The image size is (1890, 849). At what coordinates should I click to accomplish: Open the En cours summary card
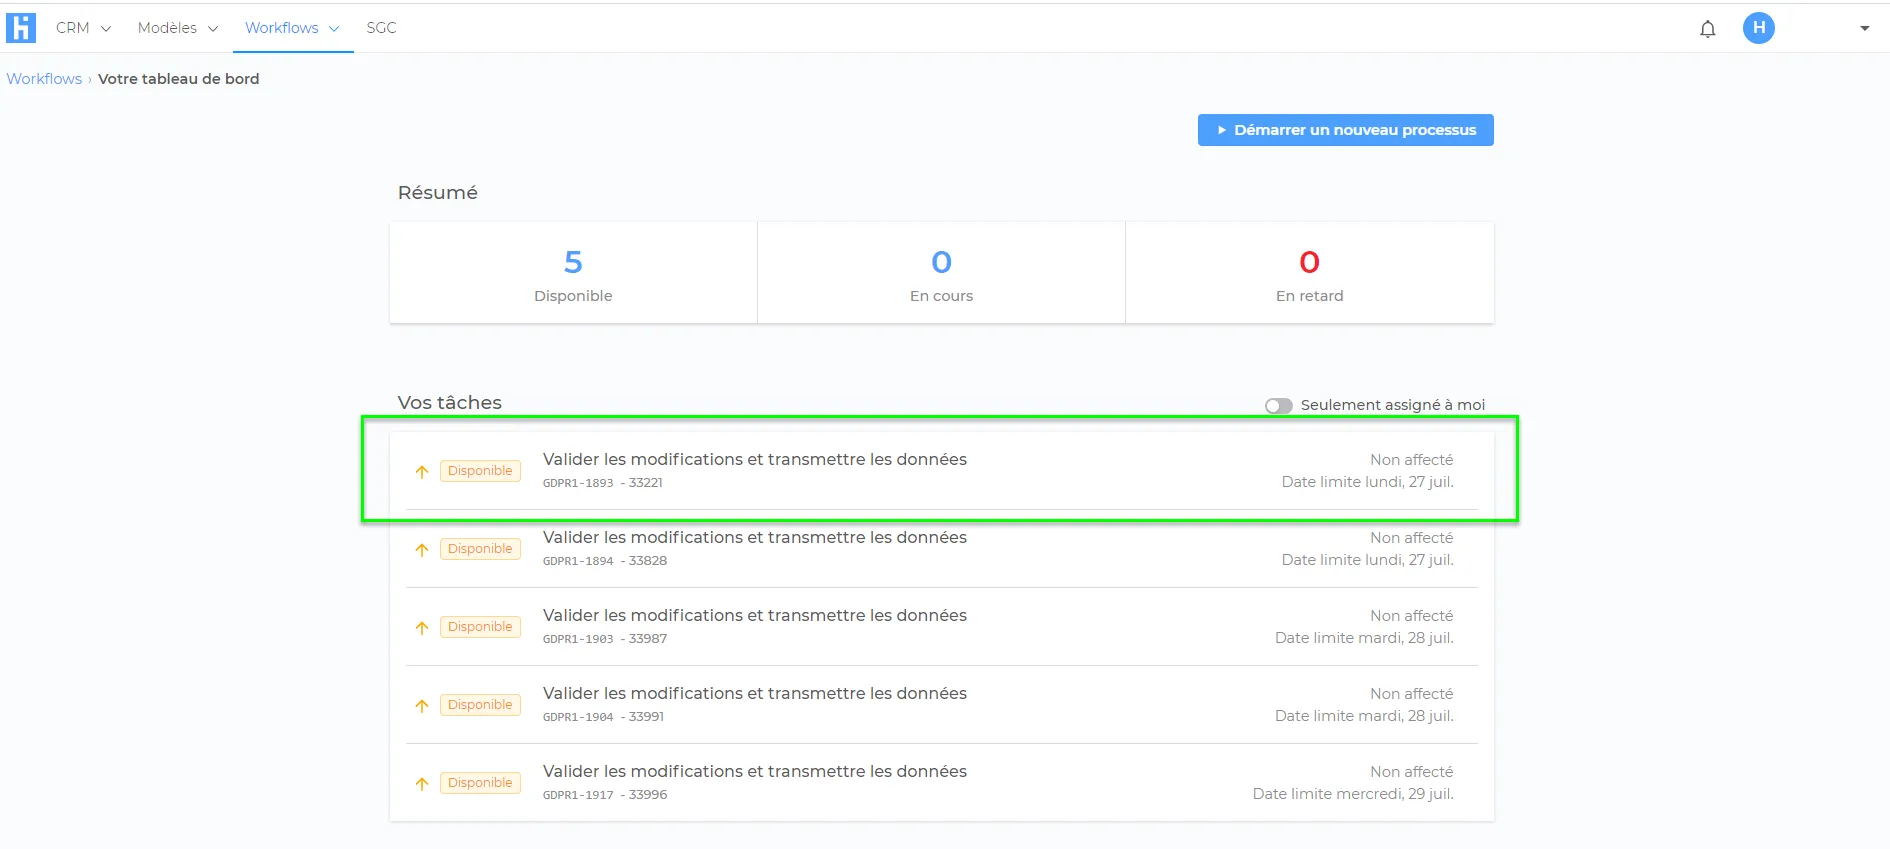[941, 273]
